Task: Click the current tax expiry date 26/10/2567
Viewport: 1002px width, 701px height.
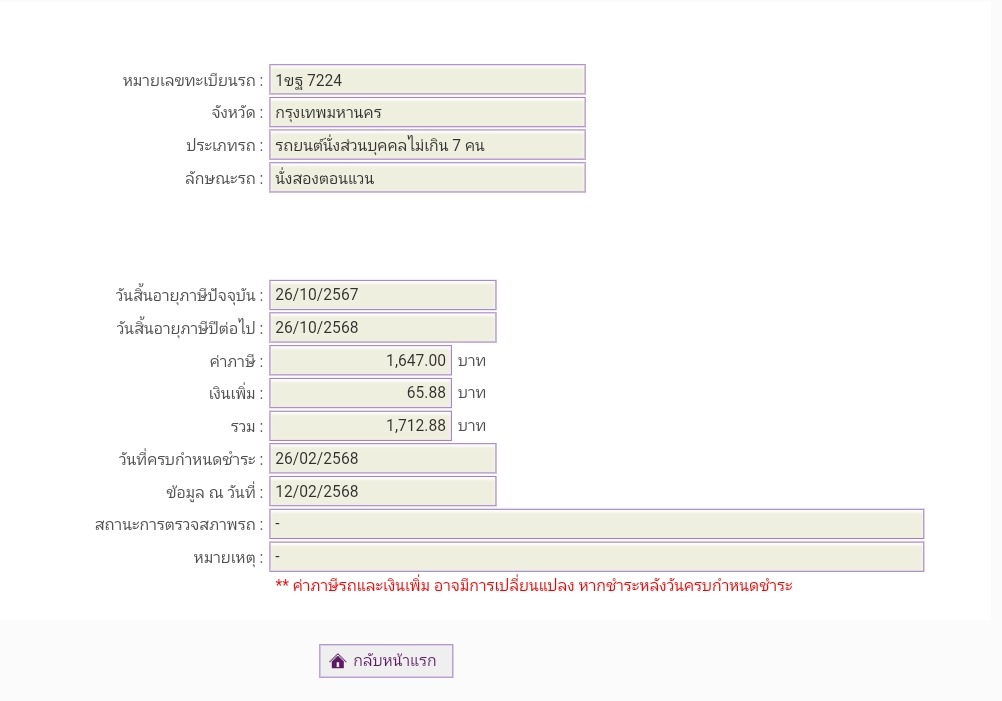Action: point(382,295)
